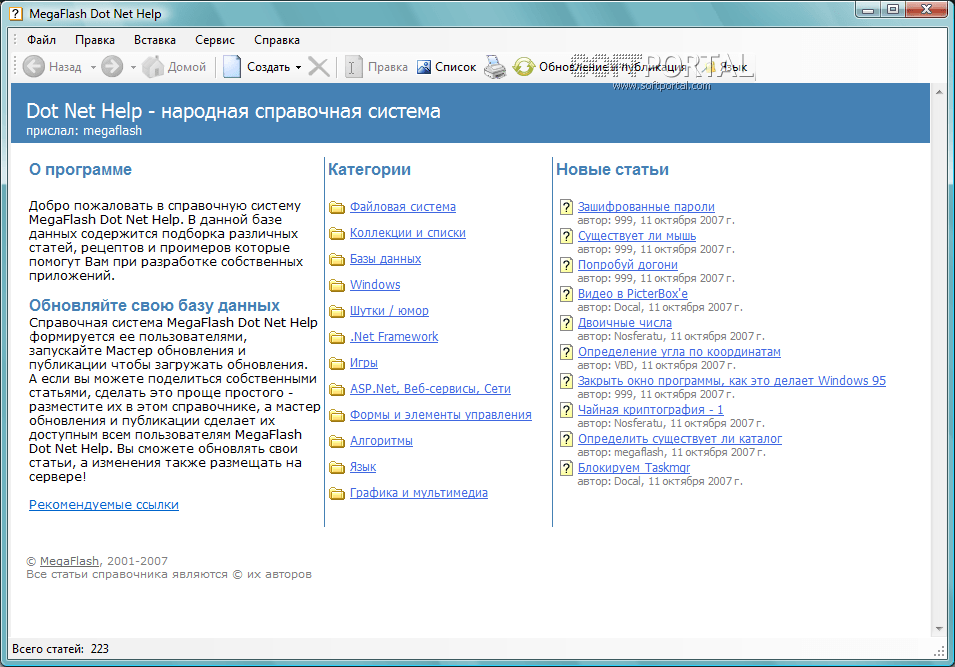Launch Обновление и публикация update icon
This screenshot has width=955, height=667.
[523, 66]
